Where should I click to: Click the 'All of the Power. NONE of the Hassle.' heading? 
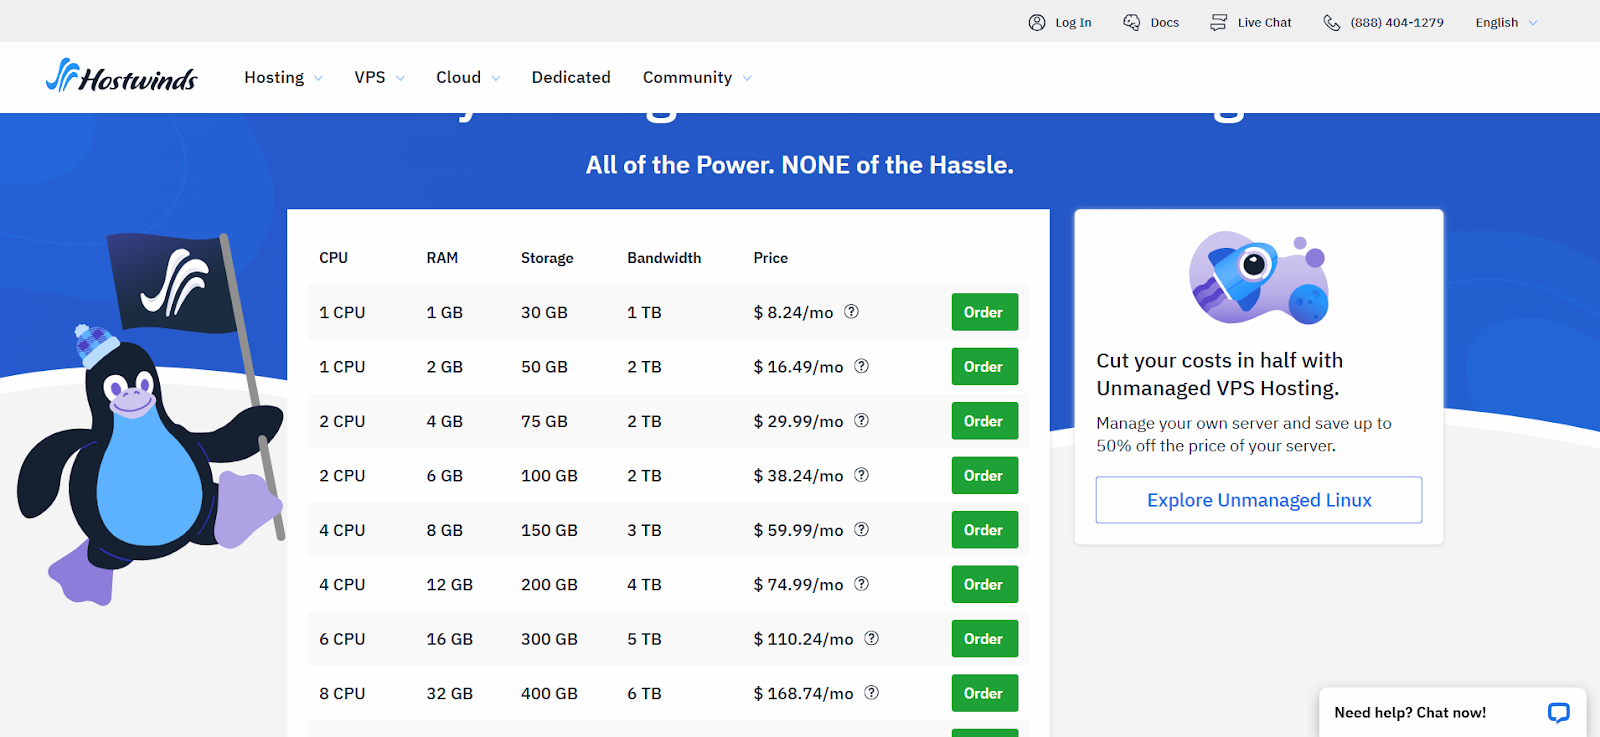click(x=800, y=165)
